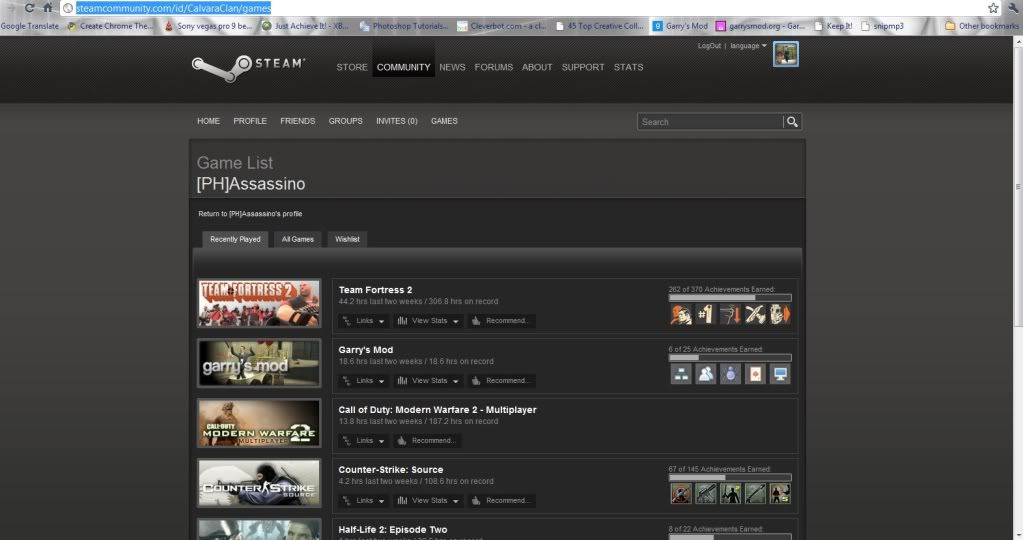Open the Garry's Mod game thumbnail
Viewport: 1023px width, 540px height.
(259, 363)
